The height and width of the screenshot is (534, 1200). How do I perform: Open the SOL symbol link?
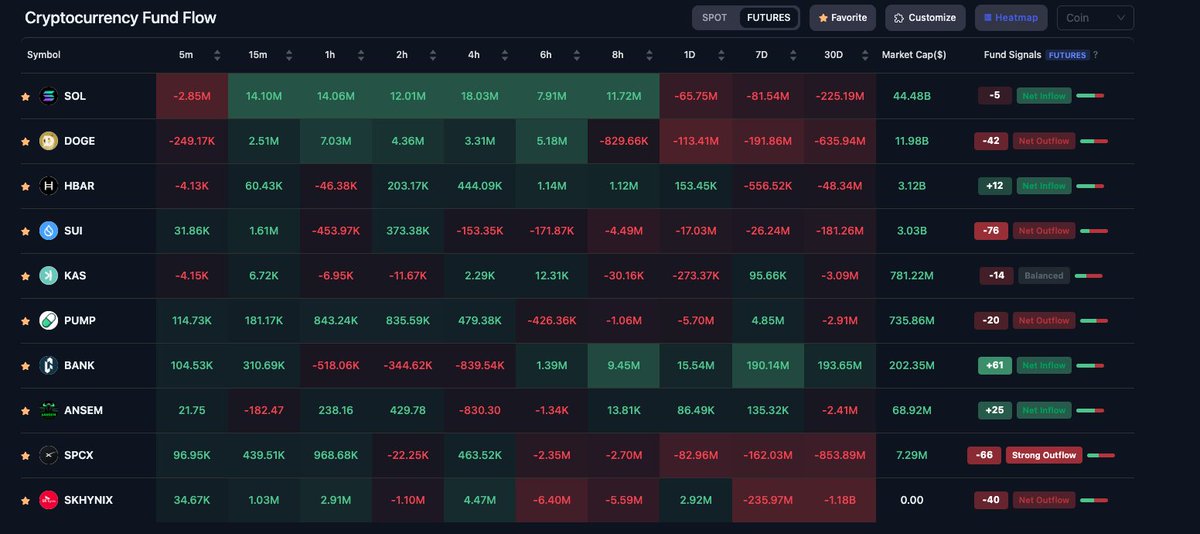(74, 97)
